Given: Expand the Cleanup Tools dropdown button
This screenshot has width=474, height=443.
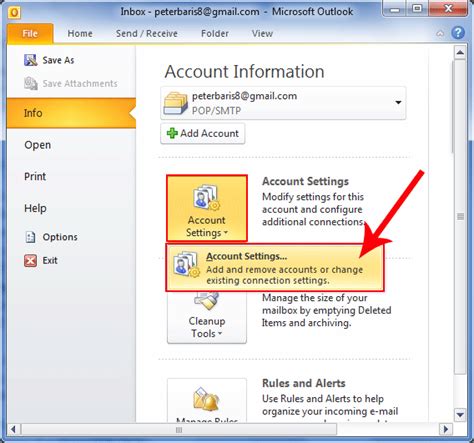Looking at the screenshot, I should coord(207,317).
